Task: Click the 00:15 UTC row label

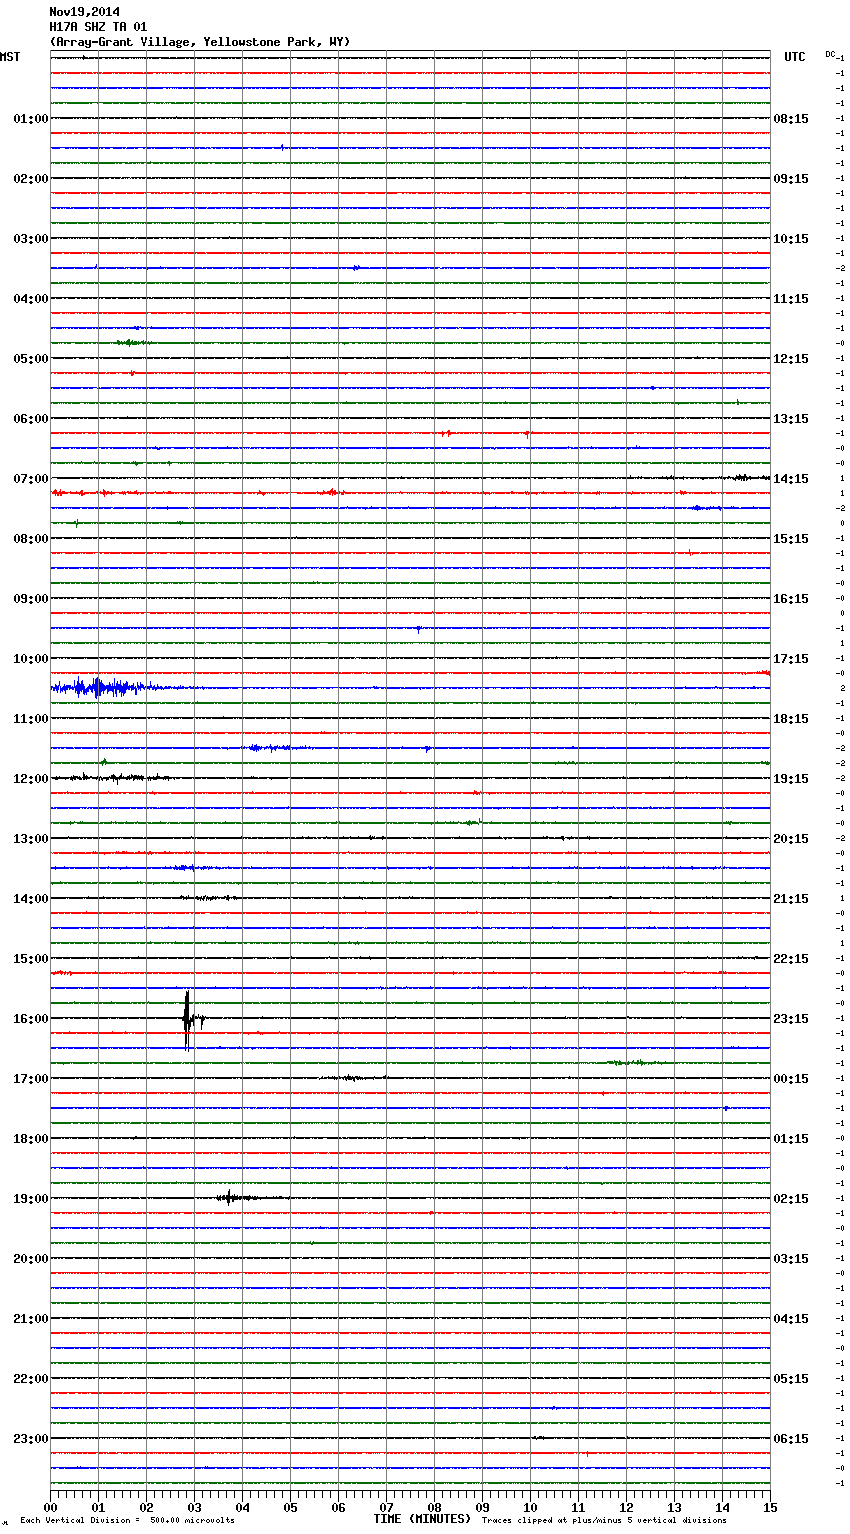Action: (x=791, y=1079)
